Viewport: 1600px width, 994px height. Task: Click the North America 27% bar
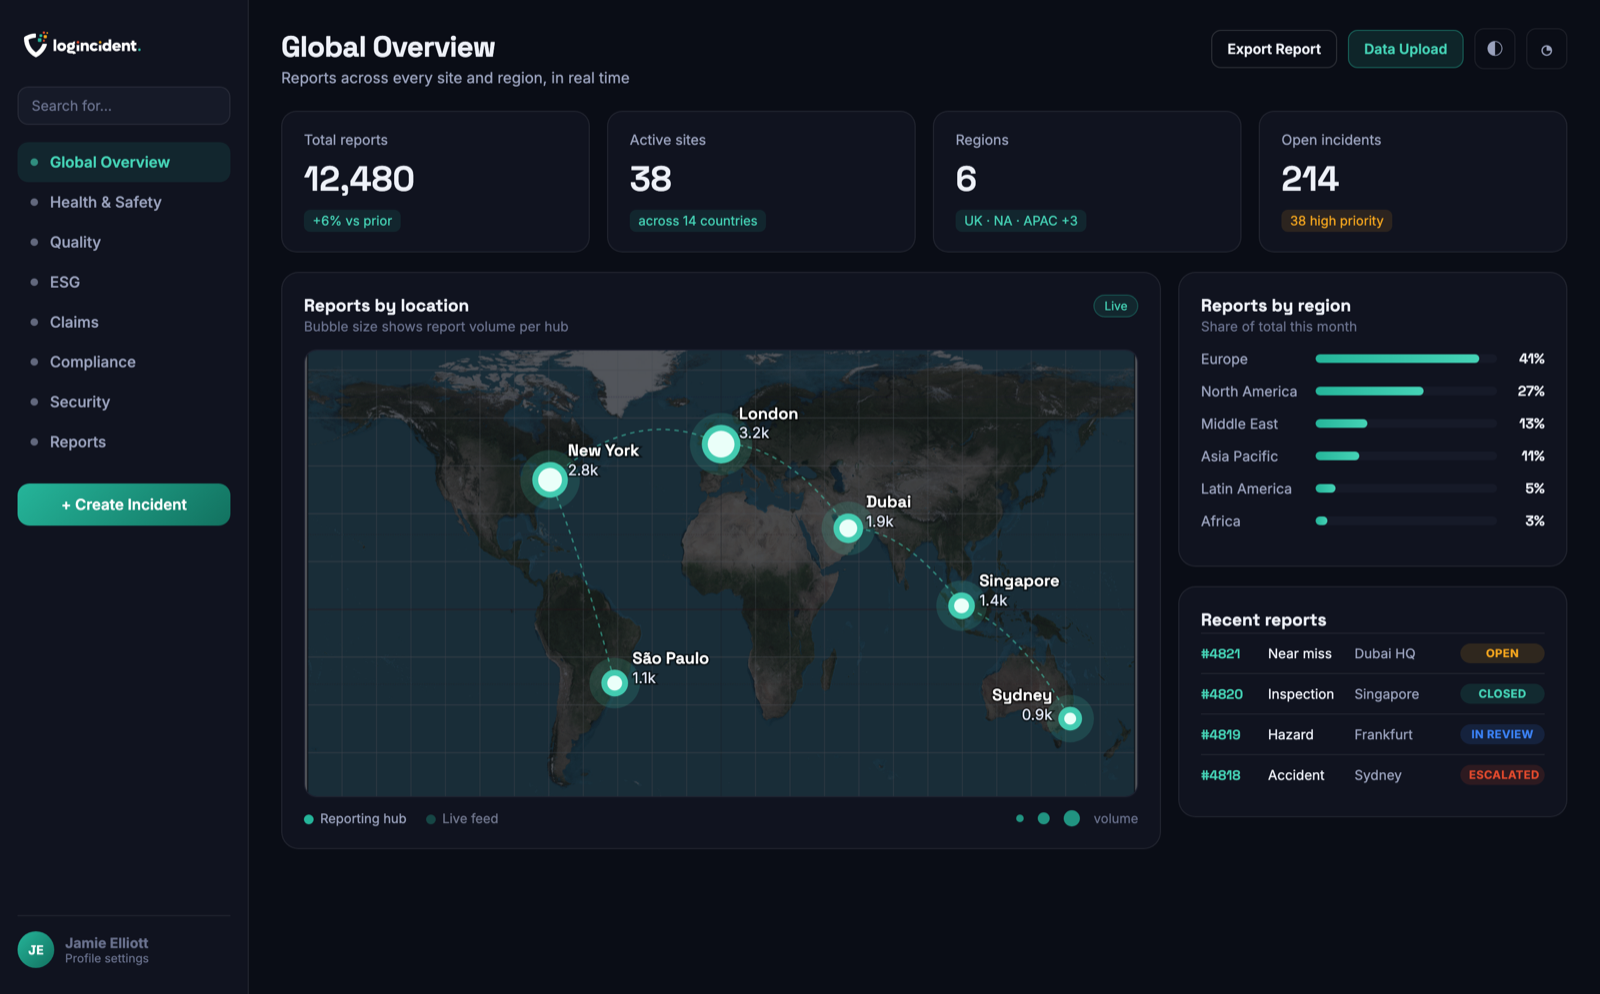click(x=1406, y=391)
